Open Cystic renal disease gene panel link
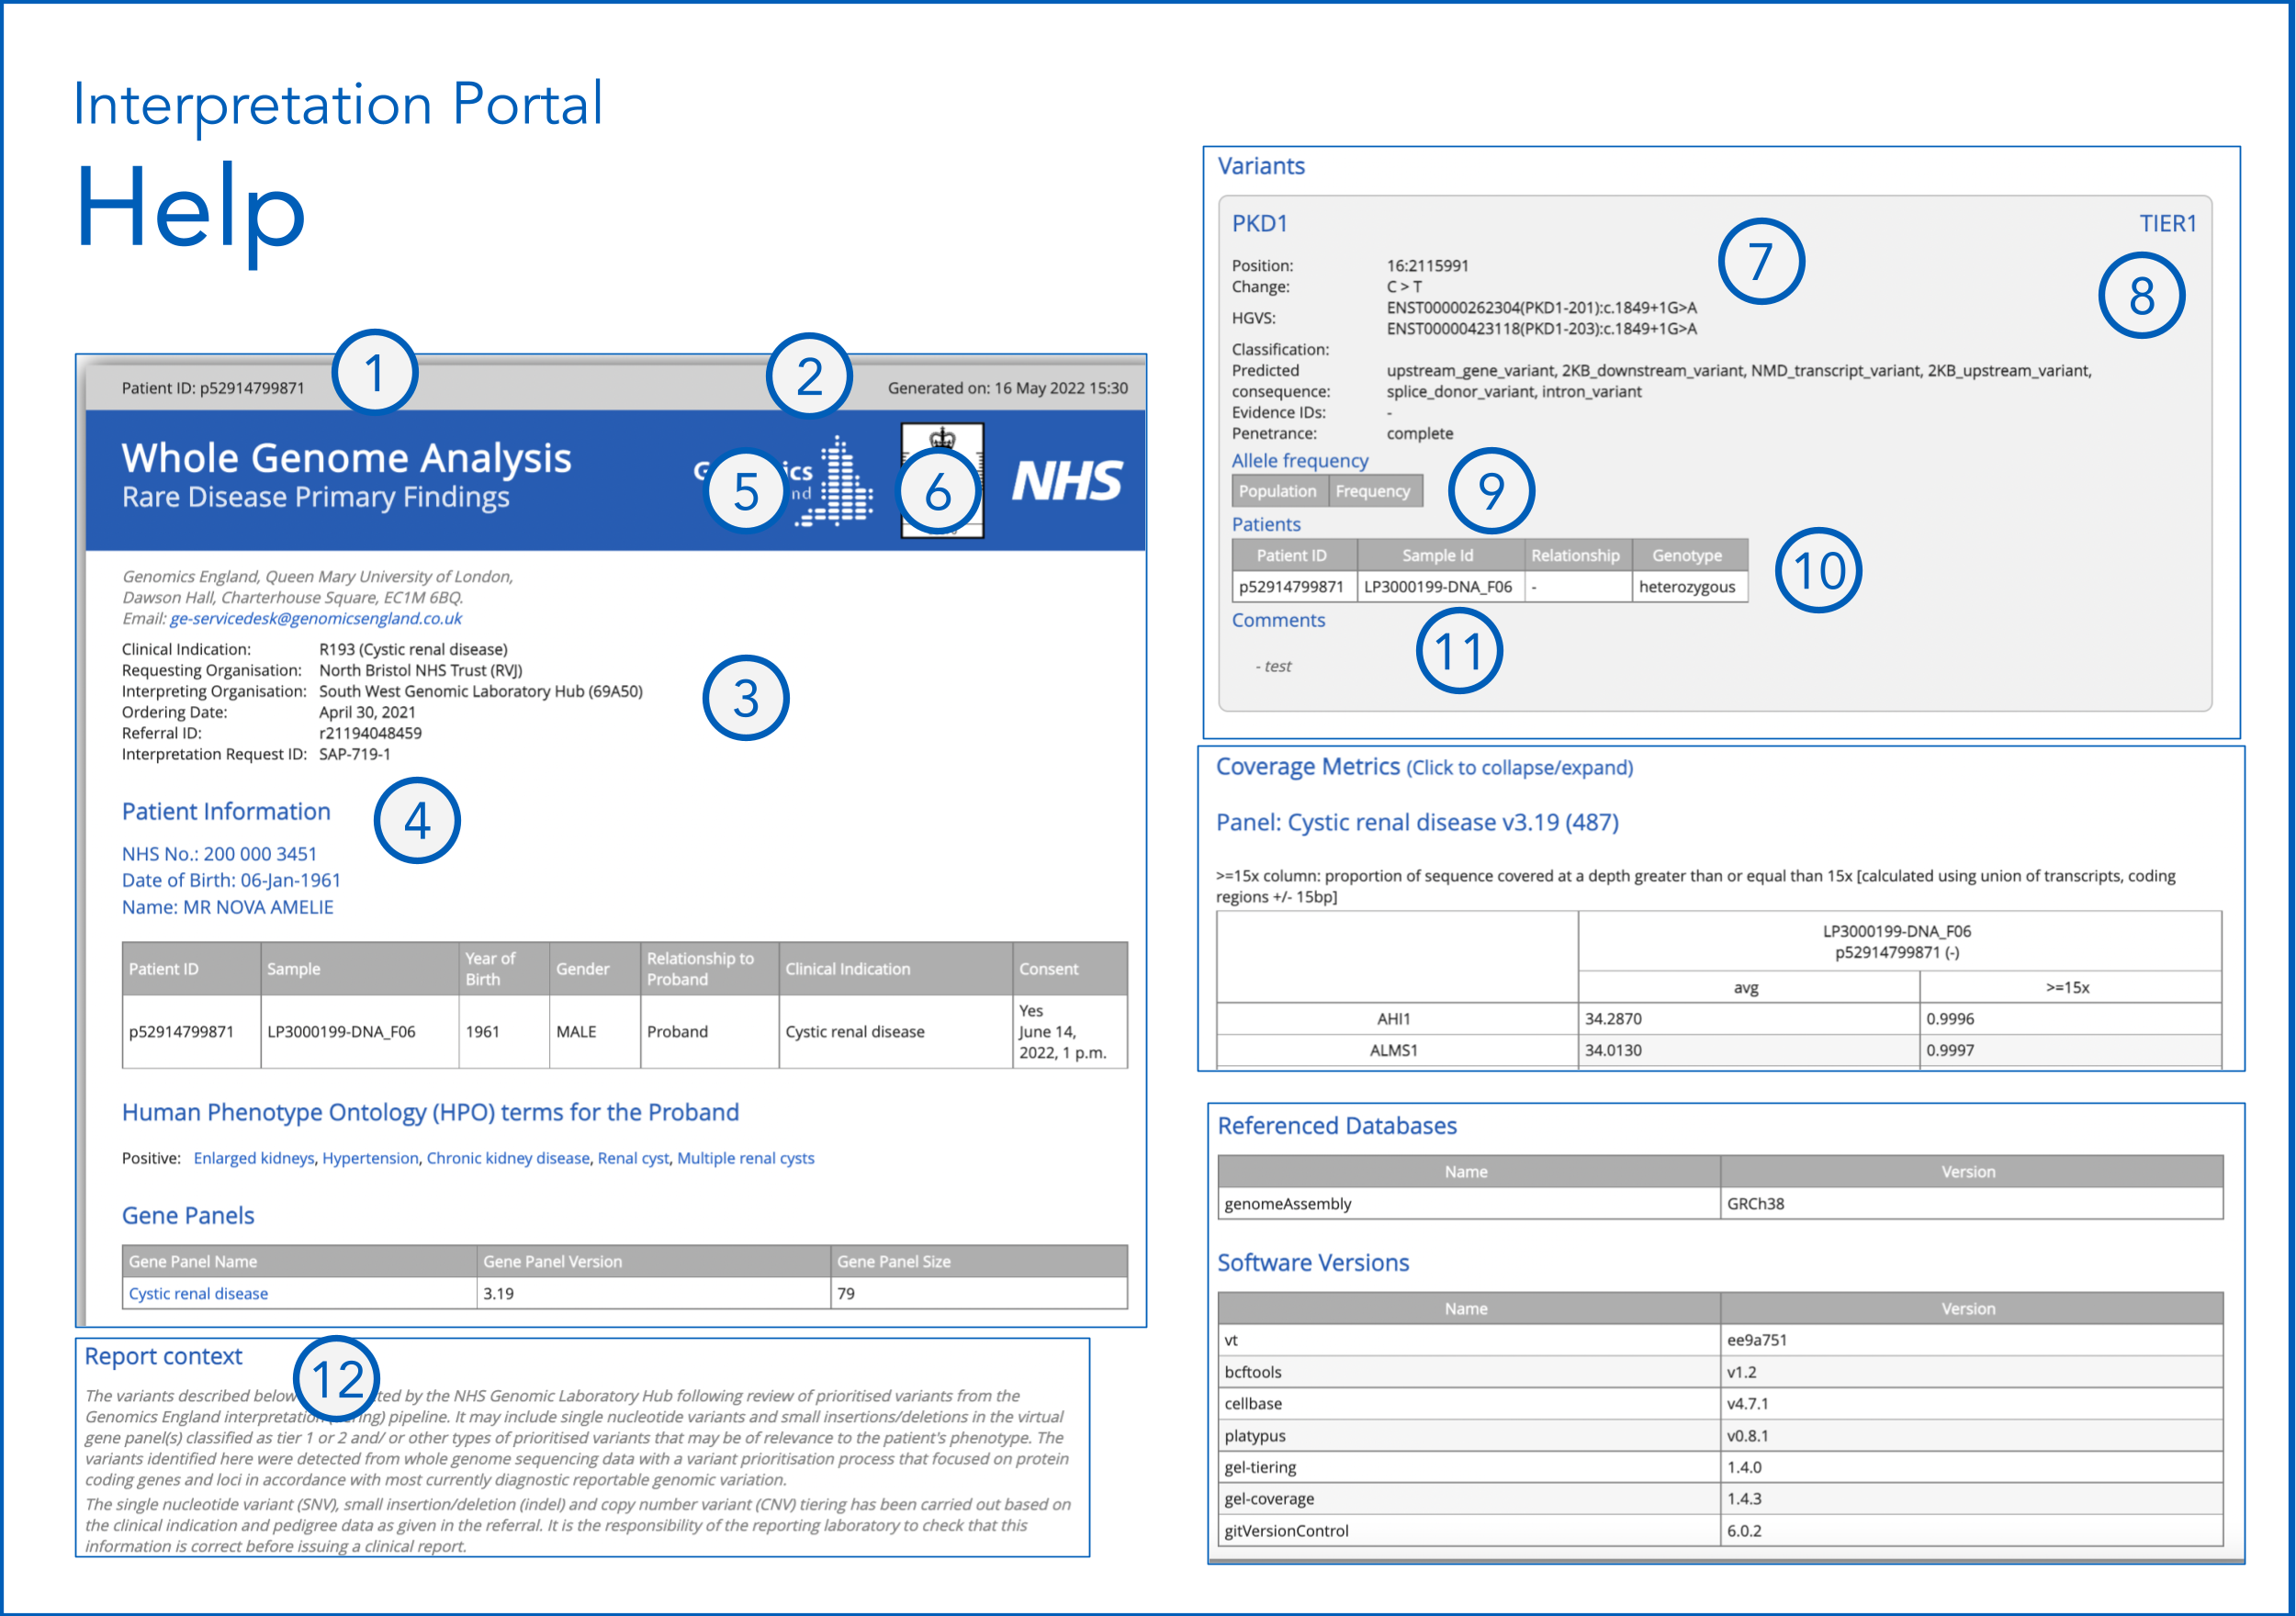Screen dimensions: 2296x1616 [x=198, y=1293]
